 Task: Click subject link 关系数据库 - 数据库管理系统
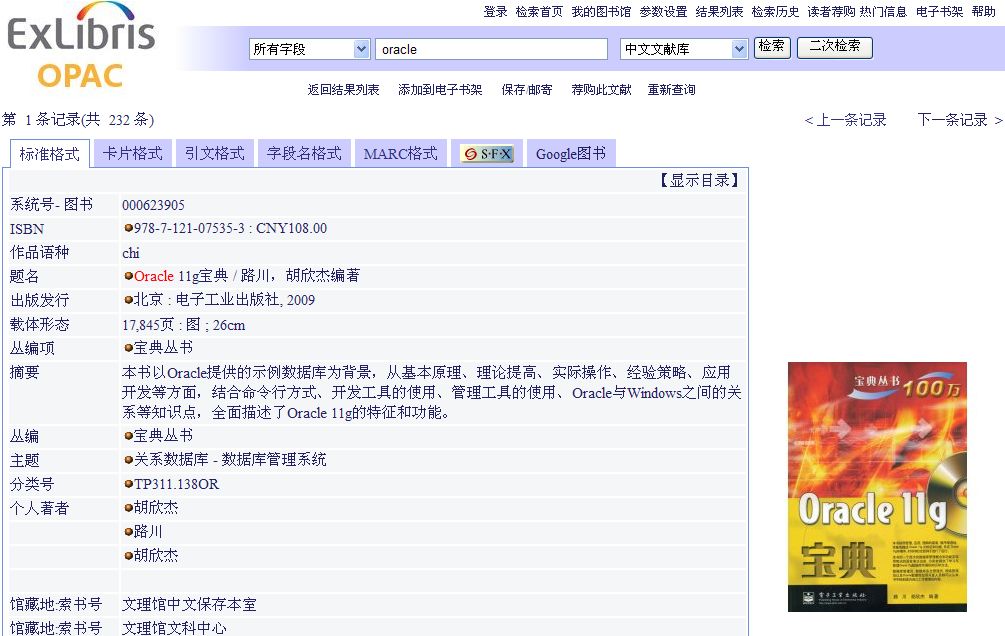point(230,460)
